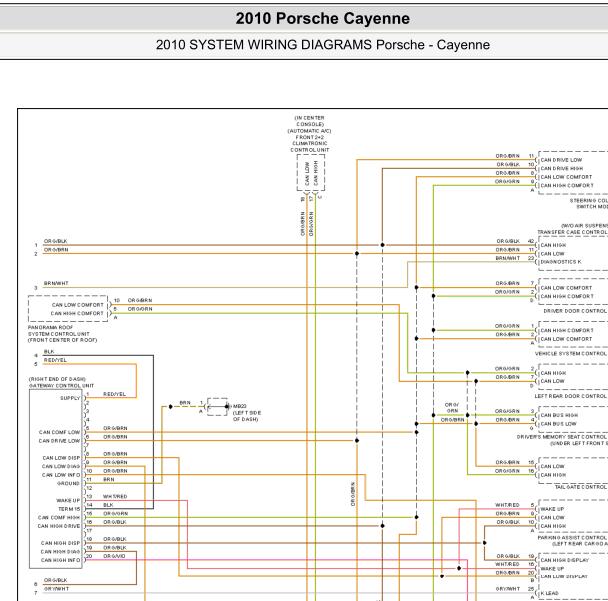This screenshot has width=608, height=601.
Task: Select the "CAN LOW COMFORT" label in Panorama Roof box
Action: pyautogui.click(x=78, y=305)
